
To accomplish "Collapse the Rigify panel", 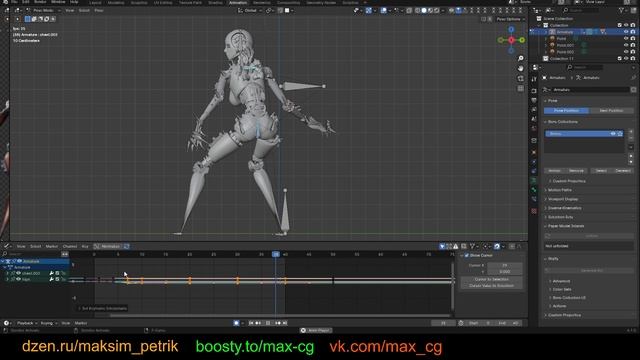I will pos(553,259).
